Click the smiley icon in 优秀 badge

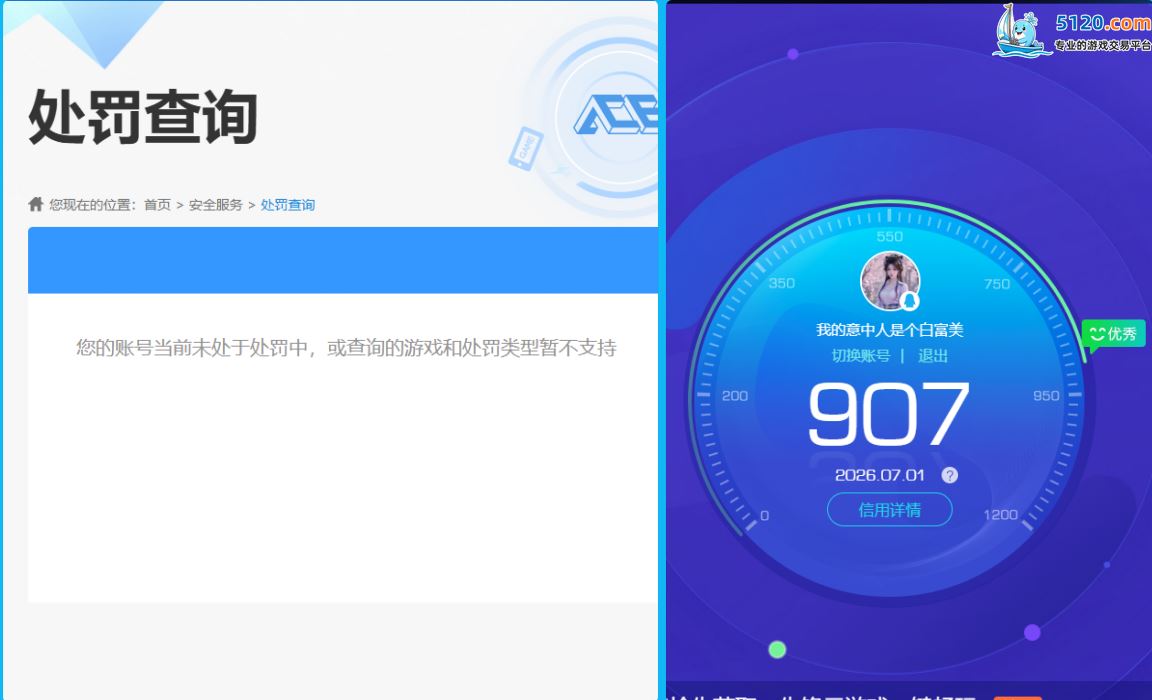pyautogui.click(x=1097, y=334)
